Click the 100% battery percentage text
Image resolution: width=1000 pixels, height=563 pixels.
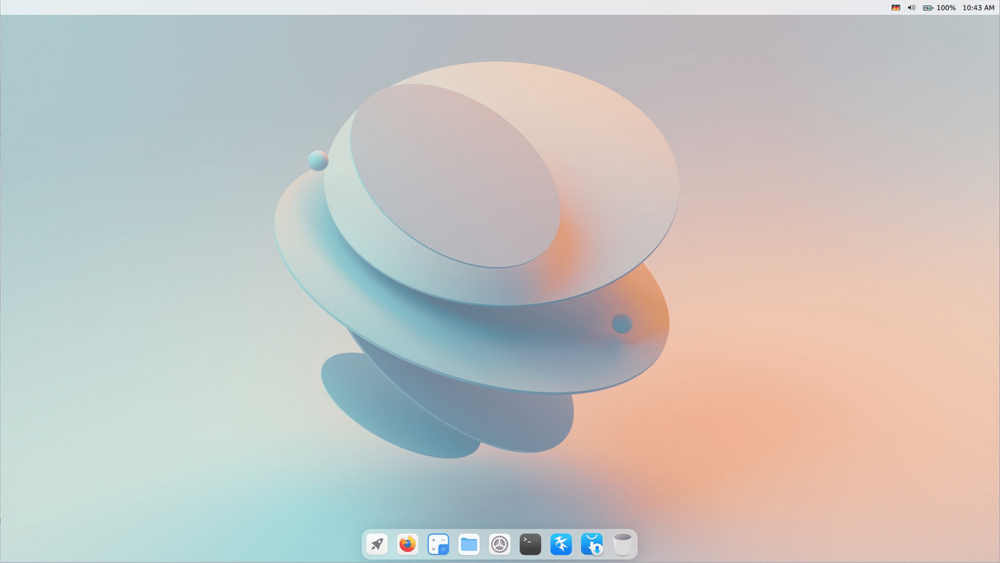946,8
